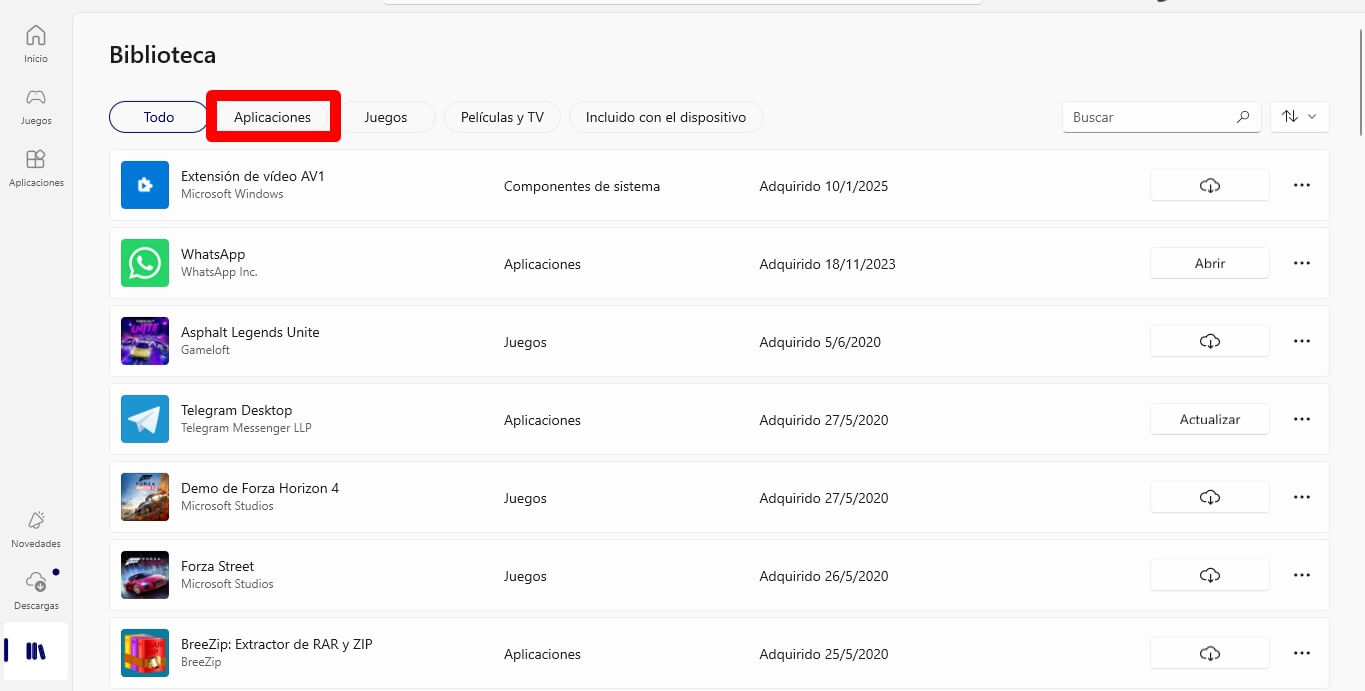Click the Forza Street game thumbnail
The image size is (1365, 691).
coord(145,575)
